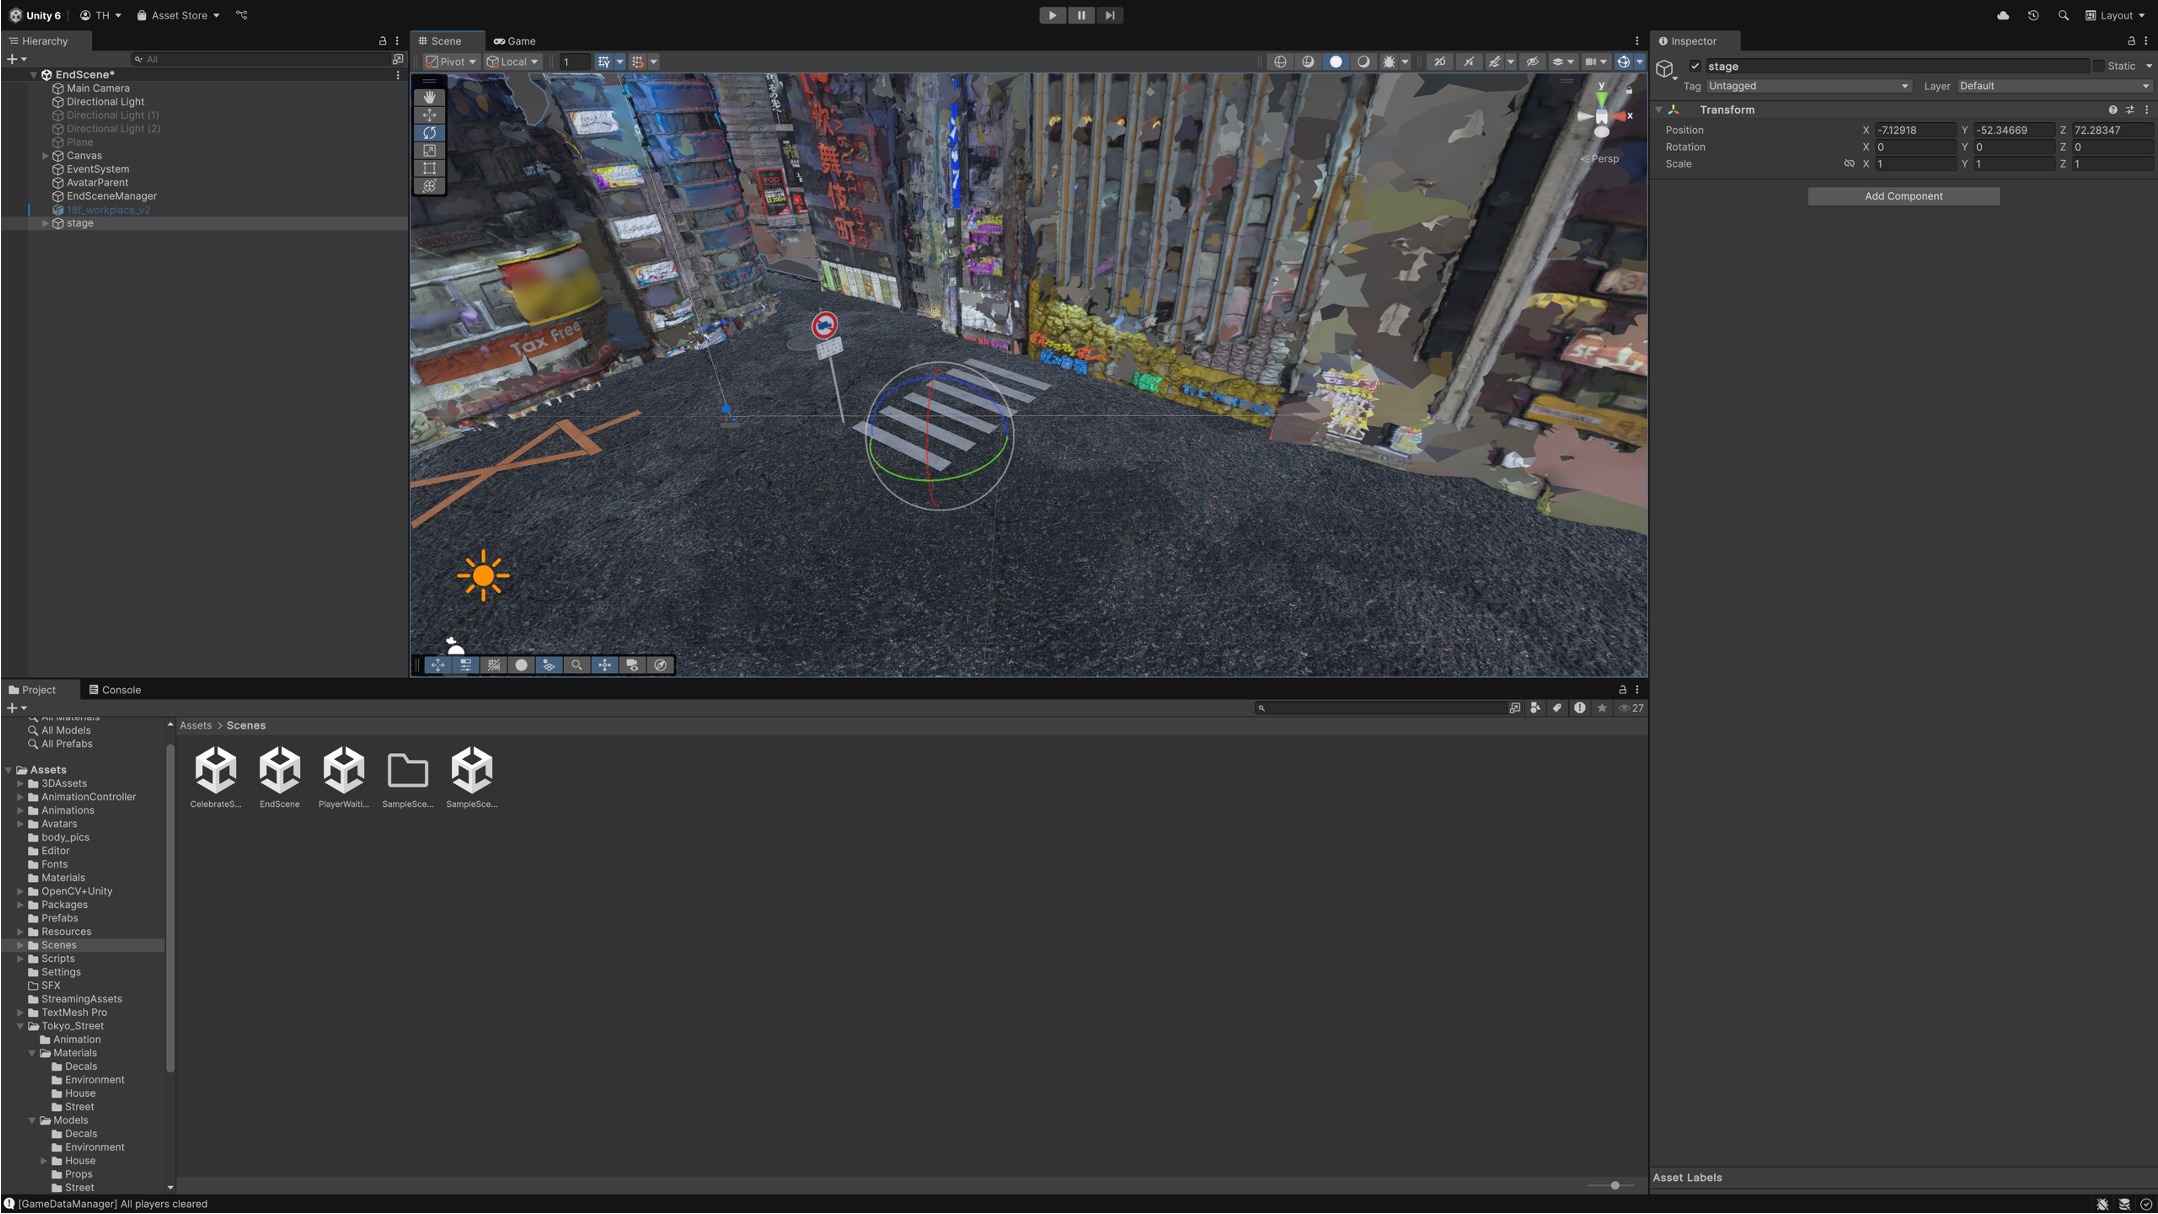Adjust the project icon size slider
The width and height of the screenshot is (2158, 1214).
point(1614,1185)
